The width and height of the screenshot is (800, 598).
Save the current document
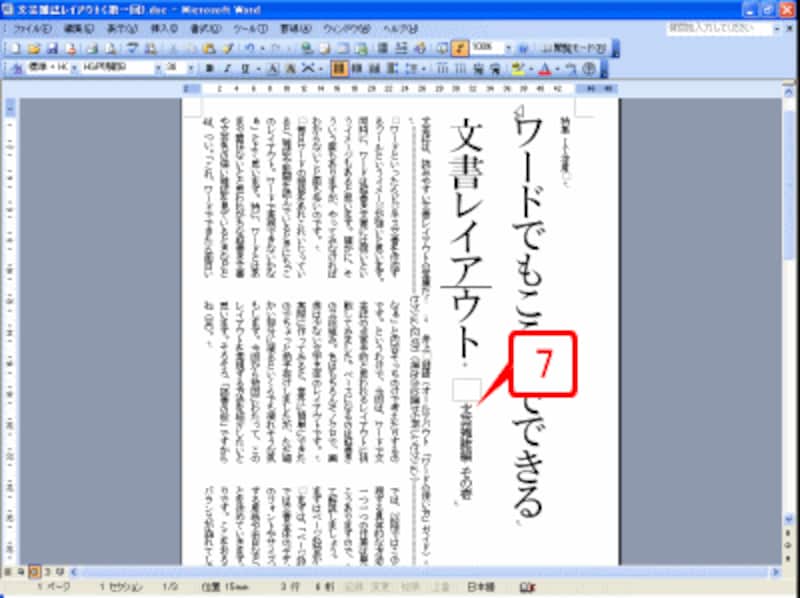coord(50,44)
